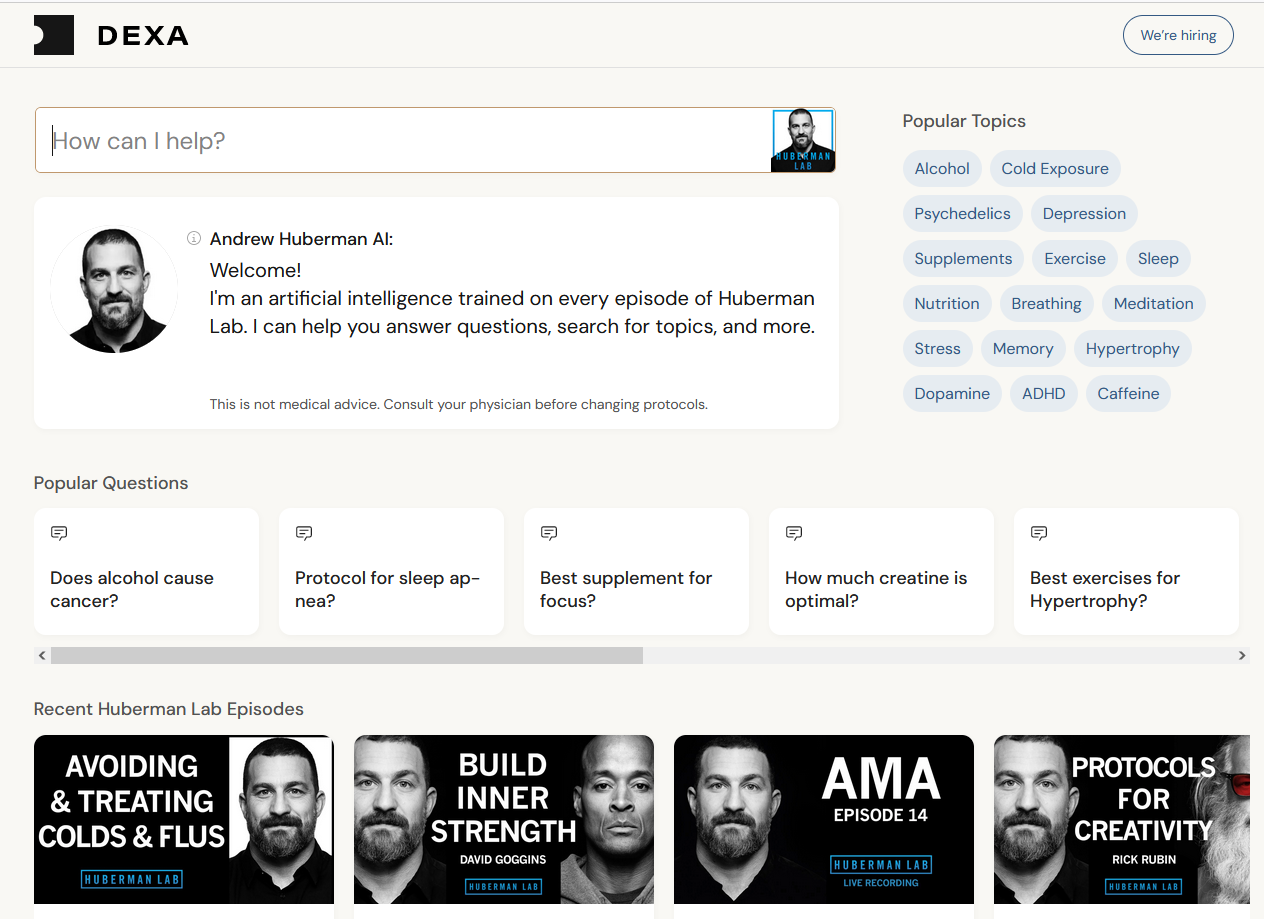Click right arrow of questions scrollbar
The height and width of the screenshot is (919, 1264).
click(x=1242, y=656)
